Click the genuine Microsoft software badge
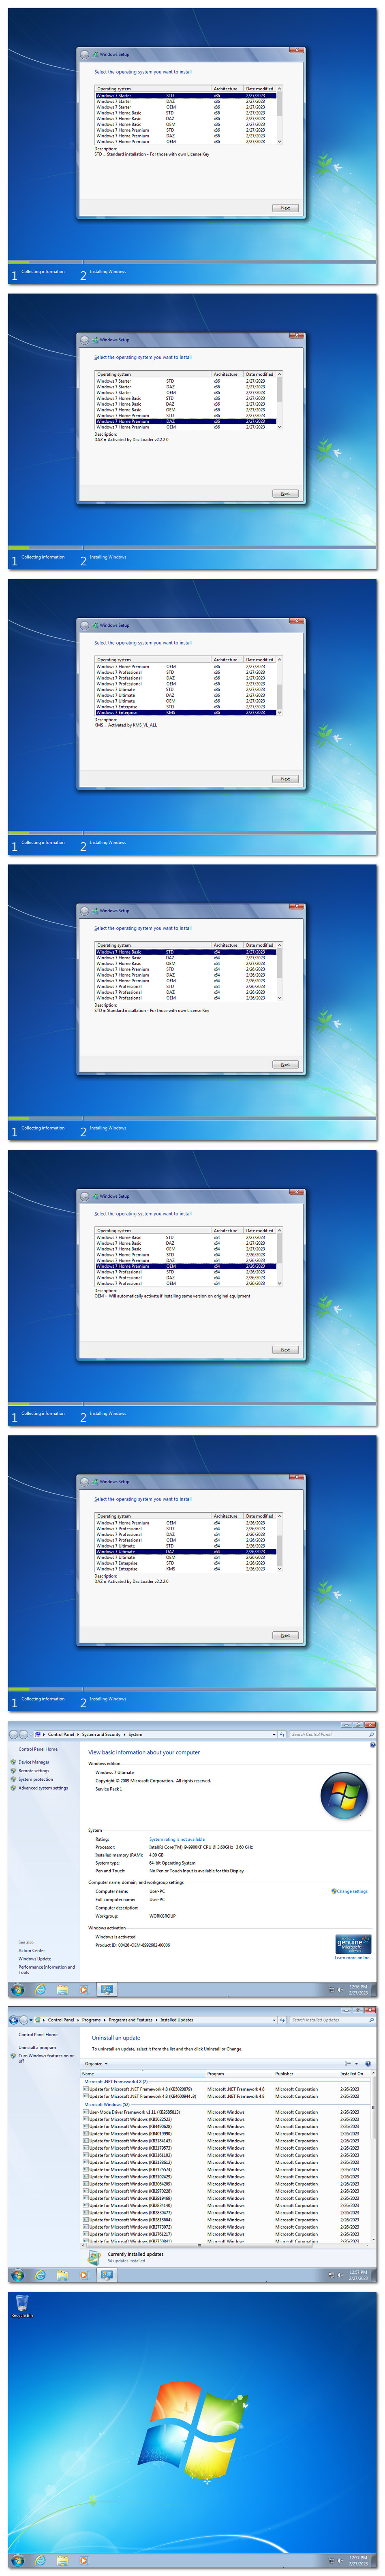Image resolution: width=385 pixels, height=2576 pixels. pyautogui.click(x=352, y=1944)
